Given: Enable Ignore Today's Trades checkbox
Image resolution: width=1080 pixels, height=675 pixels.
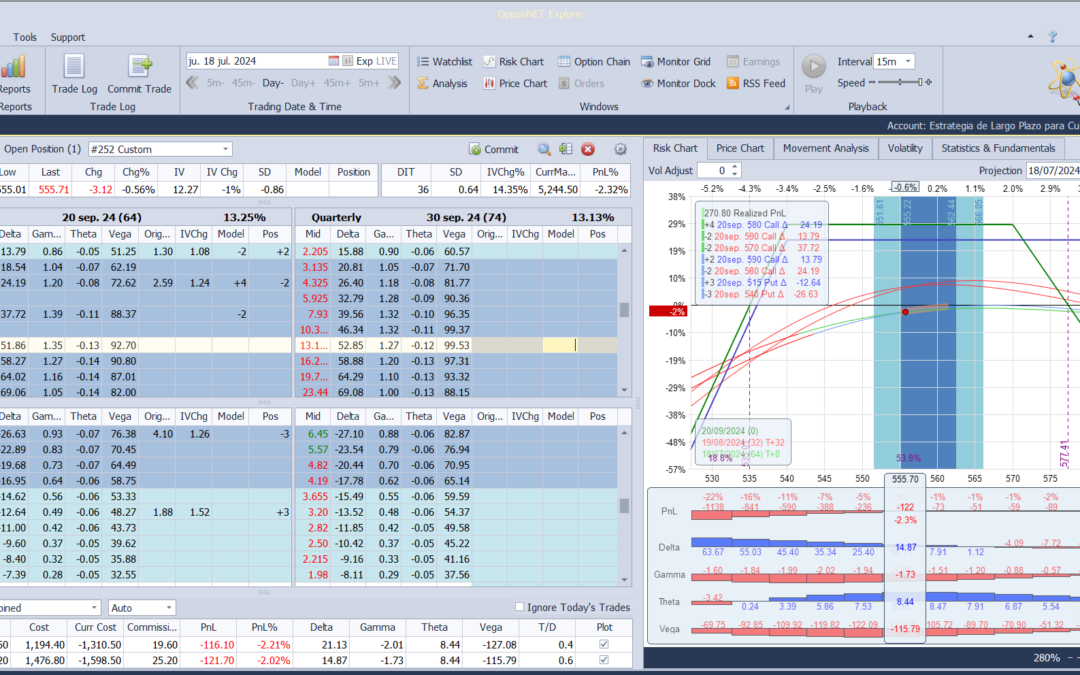Looking at the screenshot, I should (x=519, y=607).
